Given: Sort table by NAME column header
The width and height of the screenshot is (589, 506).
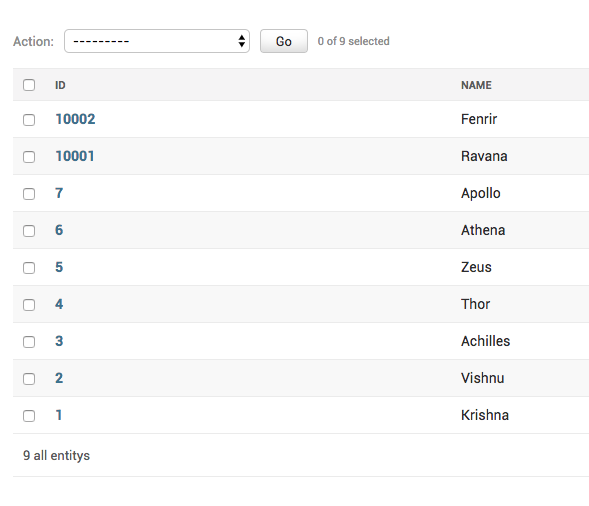Looking at the screenshot, I should click(x=476, y=85).
